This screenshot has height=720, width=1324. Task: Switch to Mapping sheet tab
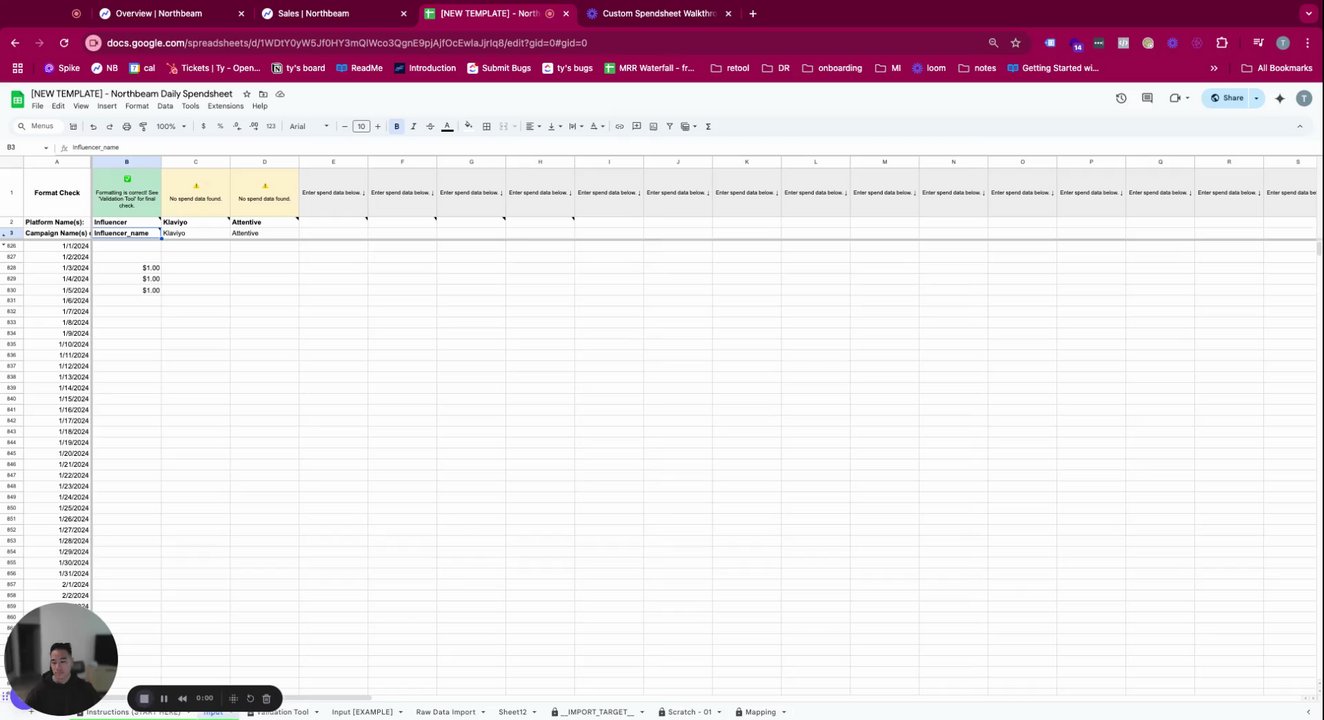[x=760, y=712]
